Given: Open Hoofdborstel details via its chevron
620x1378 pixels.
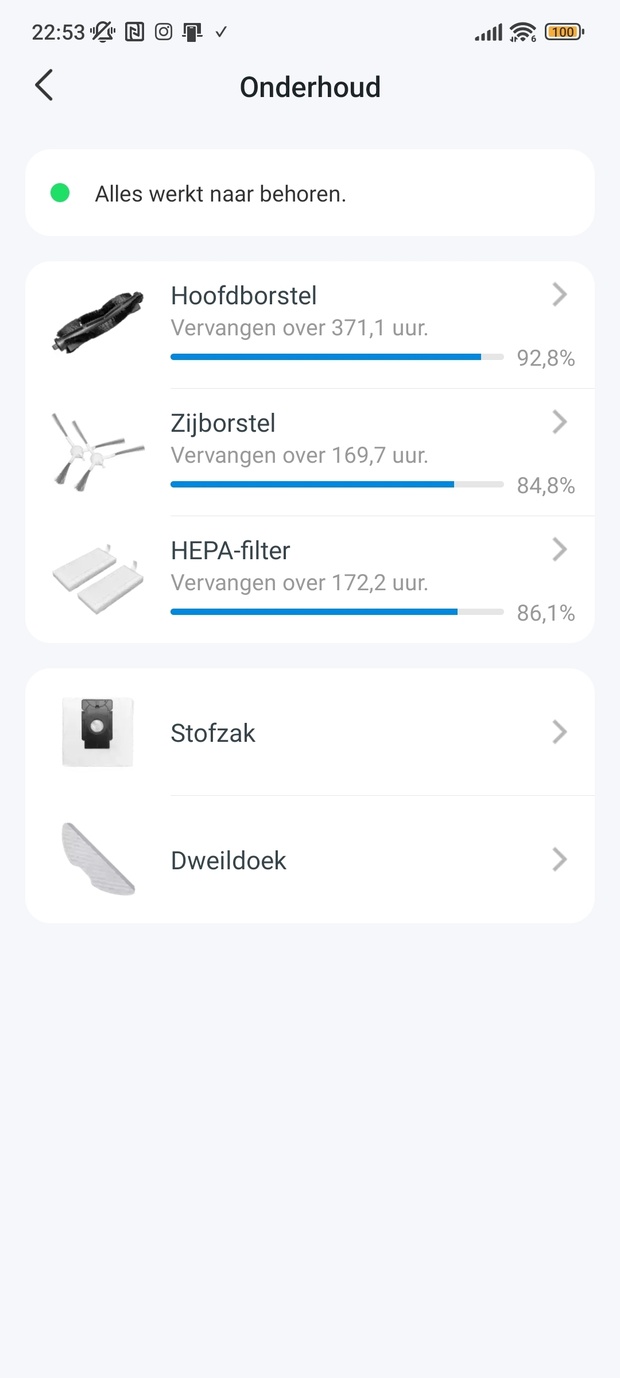Looking at the screenshot, I should 560,294.
